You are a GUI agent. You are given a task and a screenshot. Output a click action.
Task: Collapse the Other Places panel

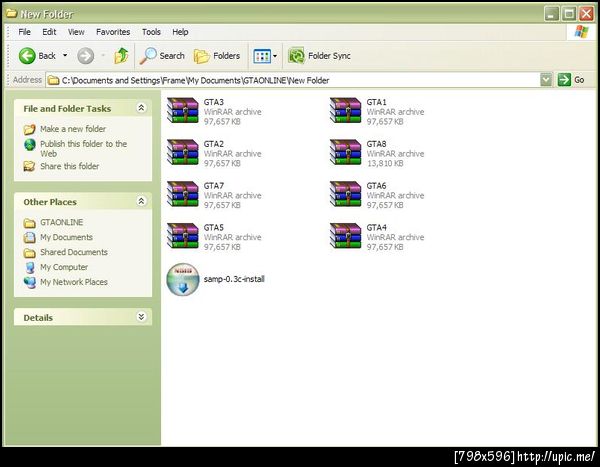(141, 201)
